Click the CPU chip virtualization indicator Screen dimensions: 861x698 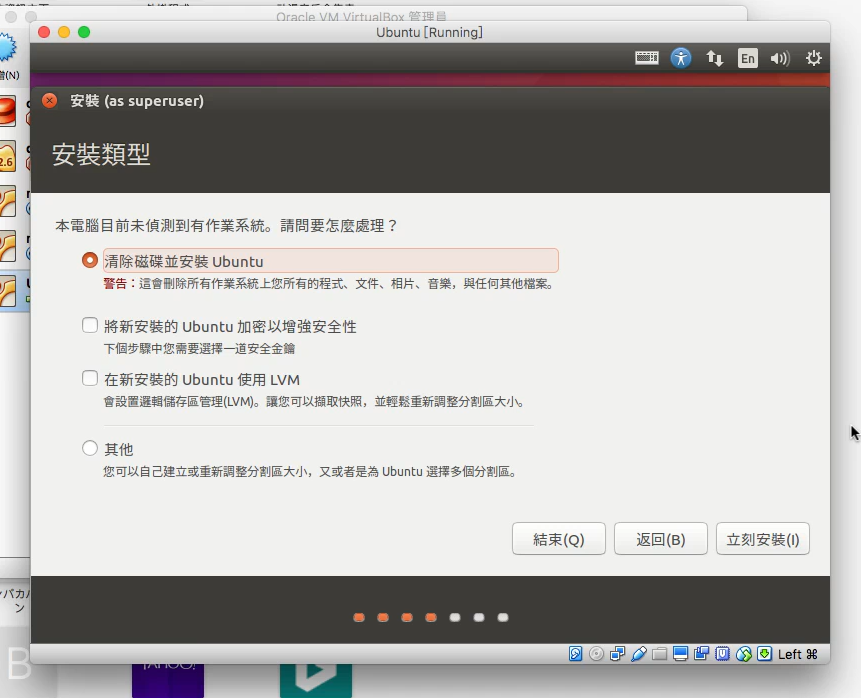click(723, 654)
